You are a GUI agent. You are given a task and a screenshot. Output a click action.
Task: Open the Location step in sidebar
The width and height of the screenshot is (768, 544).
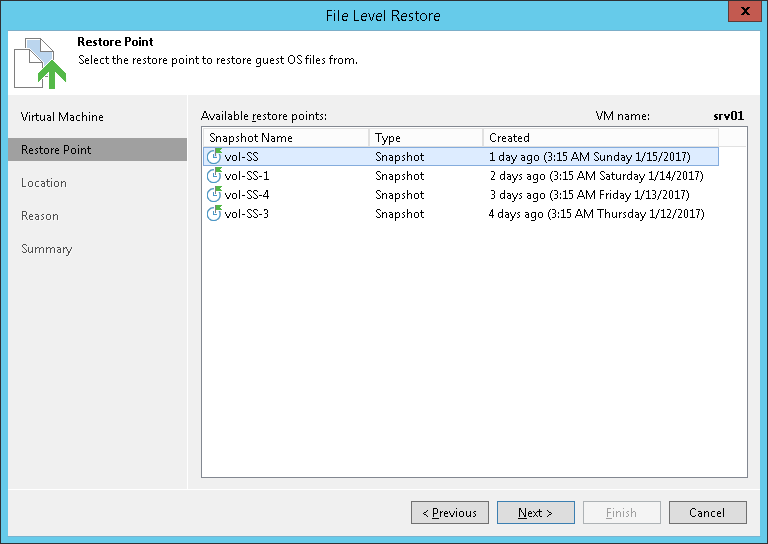point(44,183)
